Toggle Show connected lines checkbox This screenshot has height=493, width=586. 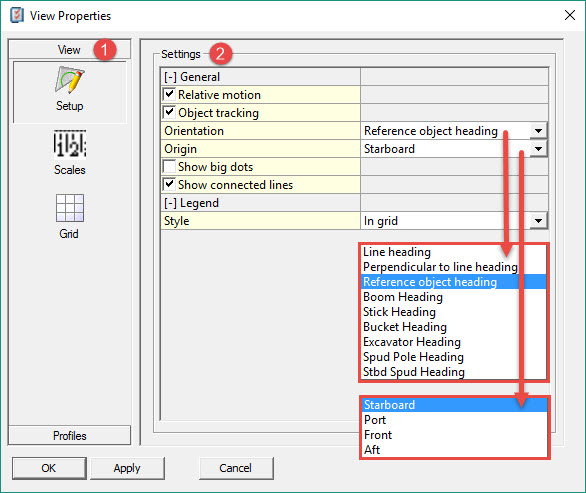(x=169, y=184)
